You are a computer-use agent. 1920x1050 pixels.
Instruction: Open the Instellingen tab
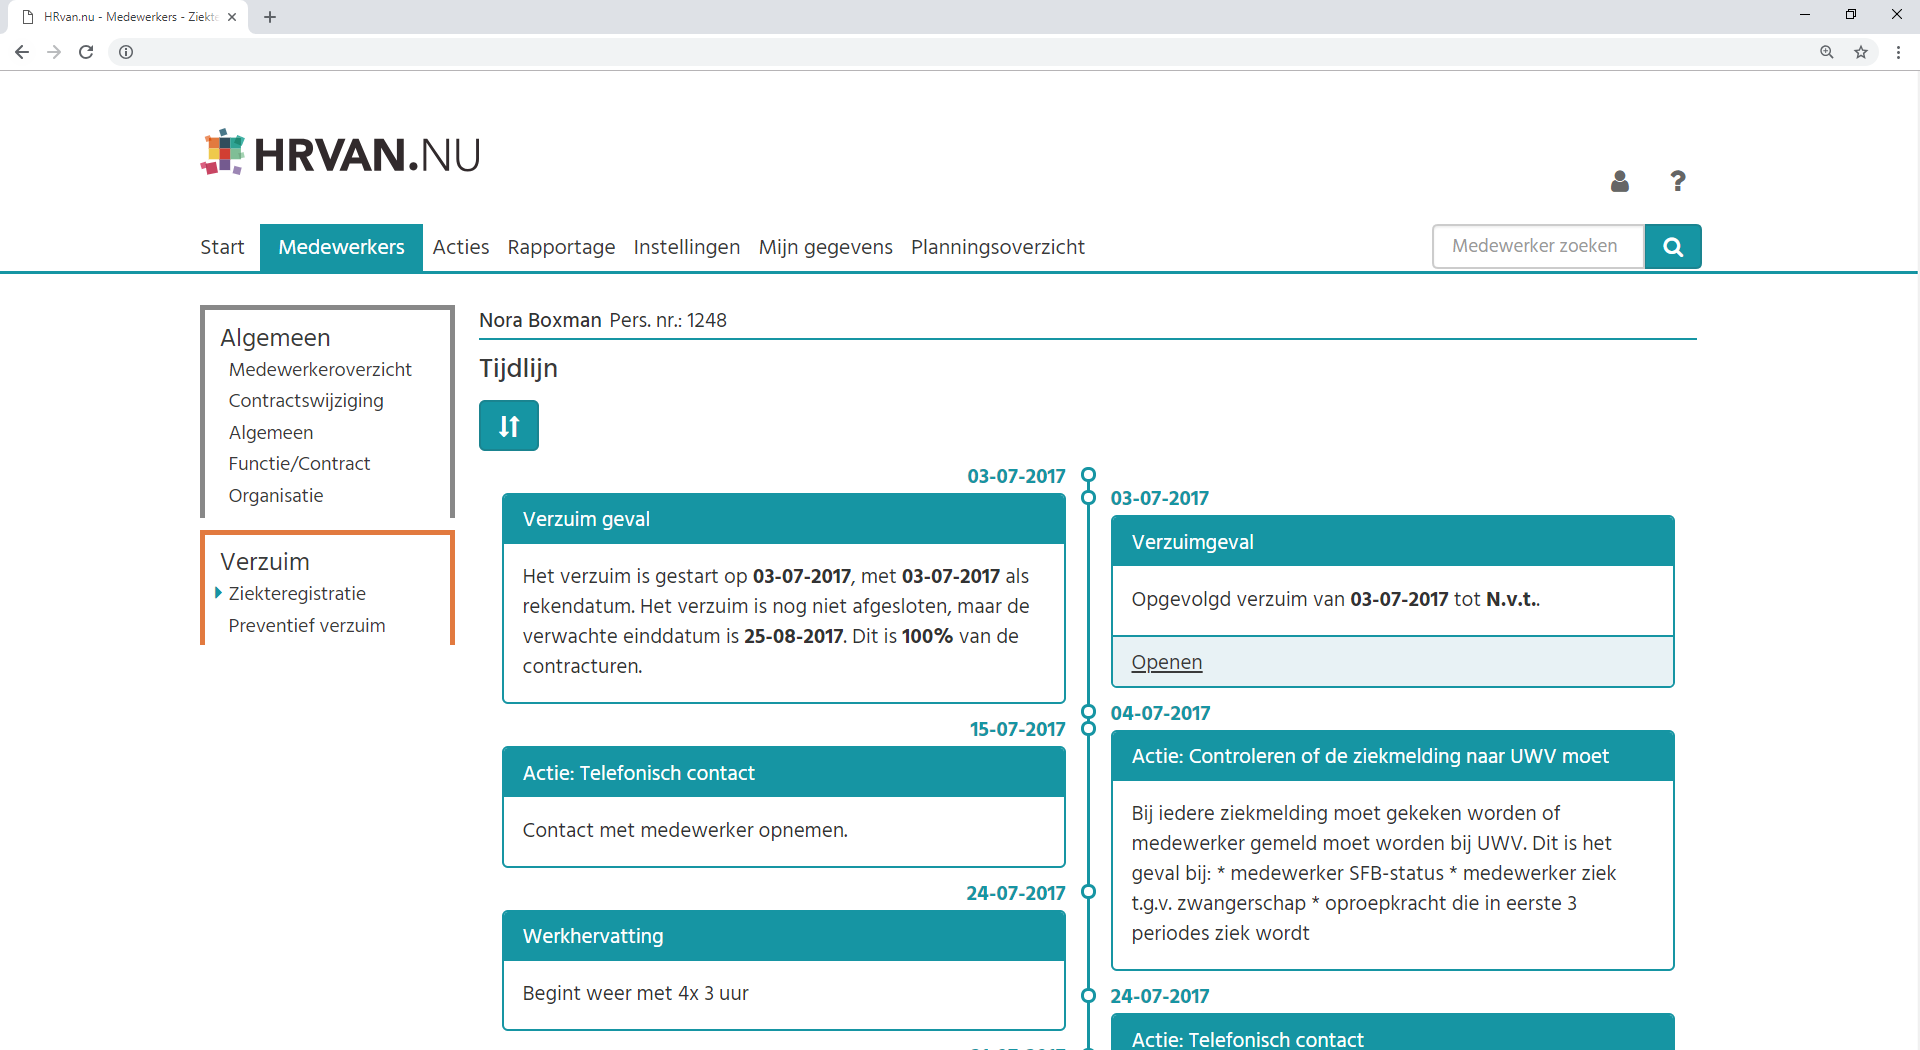(687, 247)
